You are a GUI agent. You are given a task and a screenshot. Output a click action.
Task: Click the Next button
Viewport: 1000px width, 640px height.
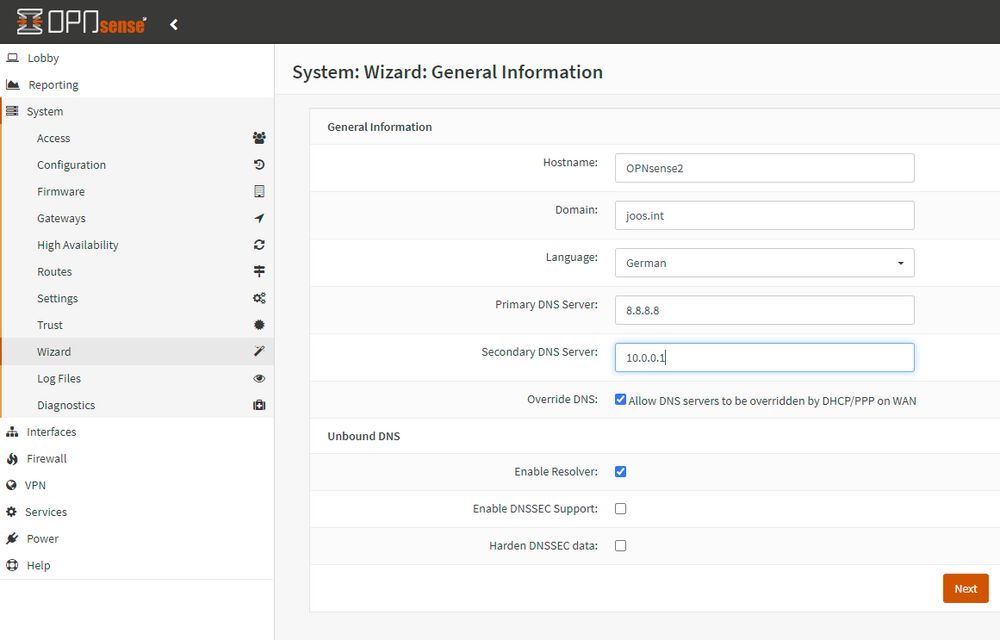point(964,588)
